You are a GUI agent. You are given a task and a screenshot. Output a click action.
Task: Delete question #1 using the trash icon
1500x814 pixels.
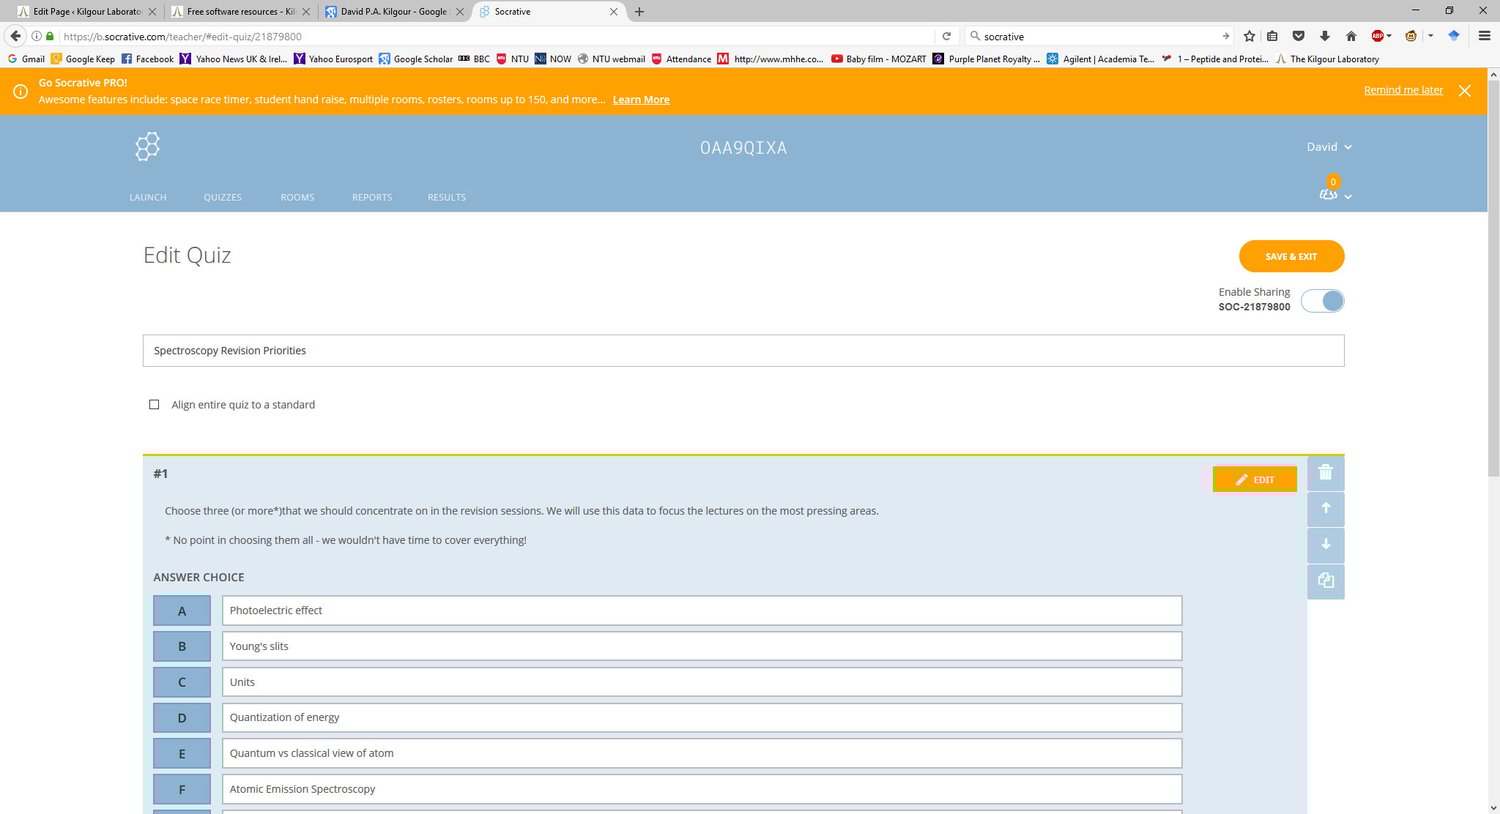(x=1325, y=472)
